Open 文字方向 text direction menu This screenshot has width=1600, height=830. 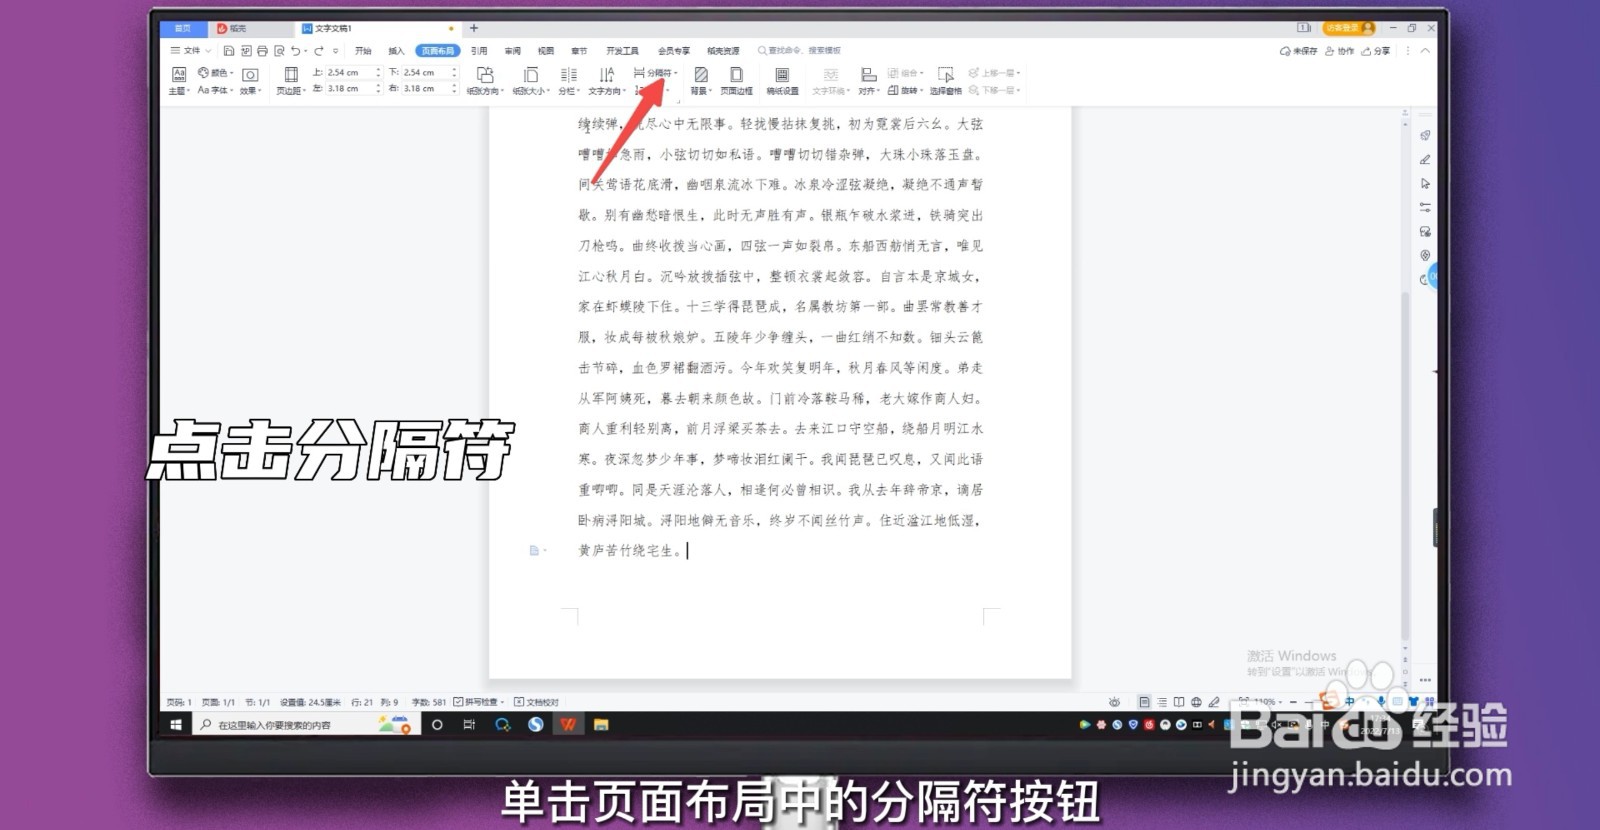(x=607, y=81)
